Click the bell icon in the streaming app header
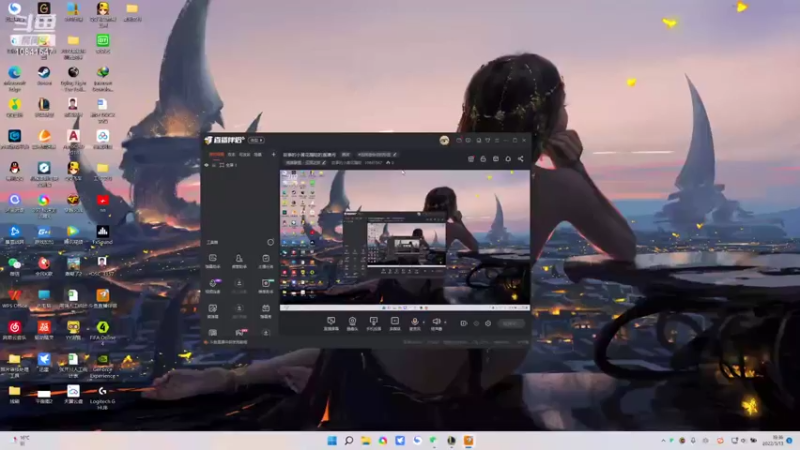 [x=508, y=159]
